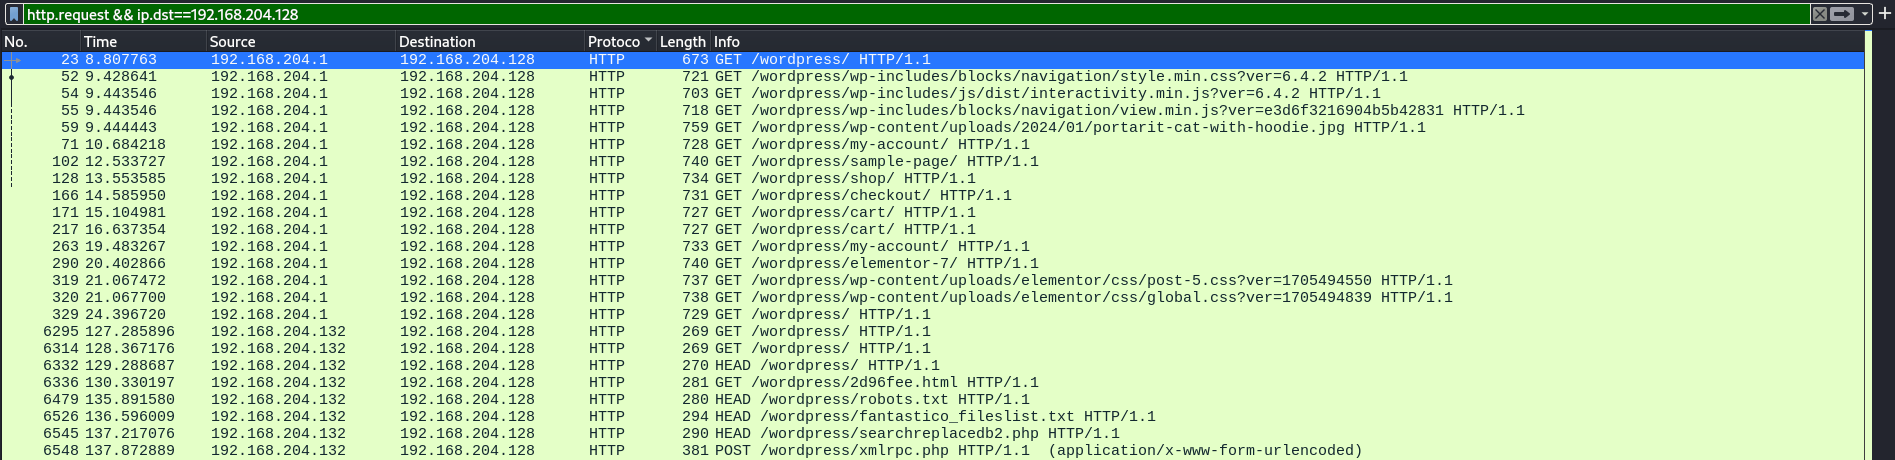Screen dimensions: 1895x460
Task: Click the packet list vertical scrollbar
Action: pos(1869,250)
